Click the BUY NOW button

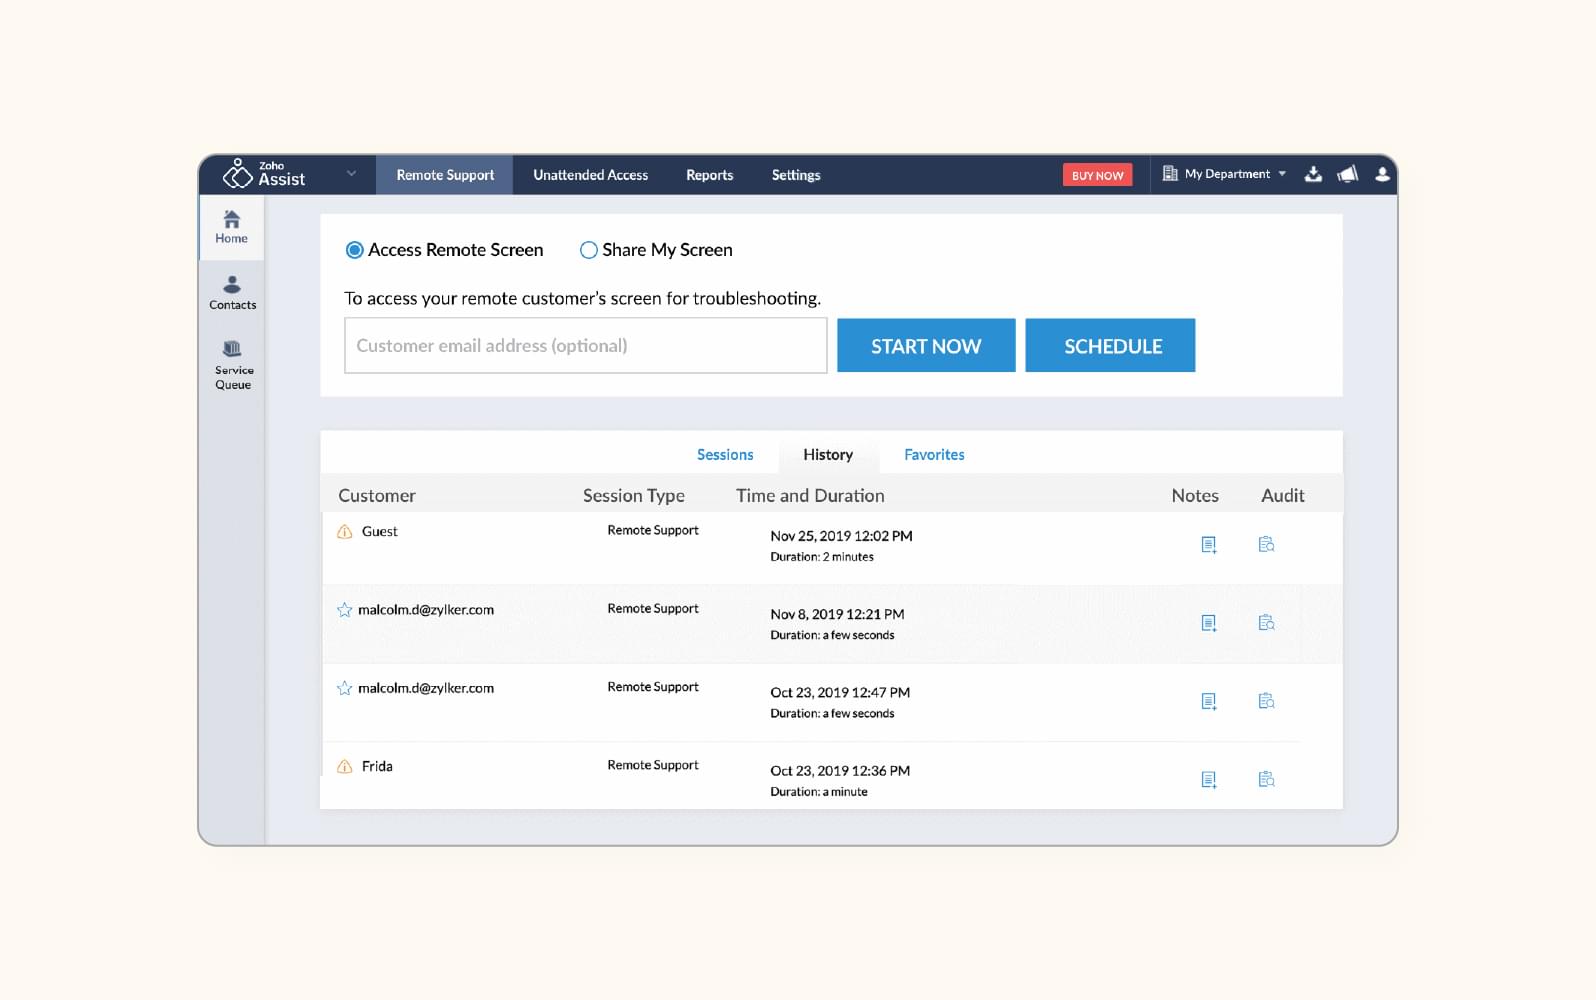1097,175
